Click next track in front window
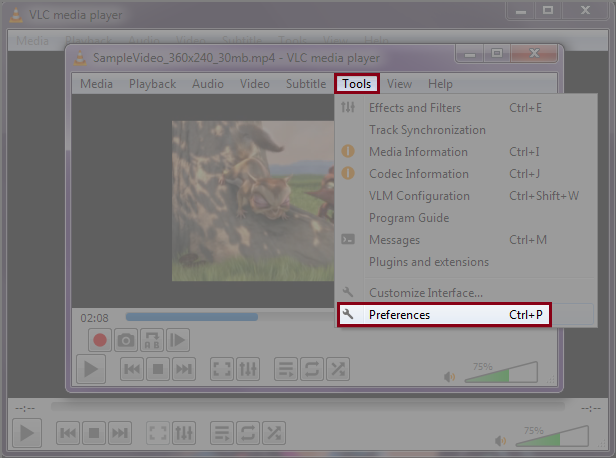This screenshot has height=458, width=616. click(183, 369)
